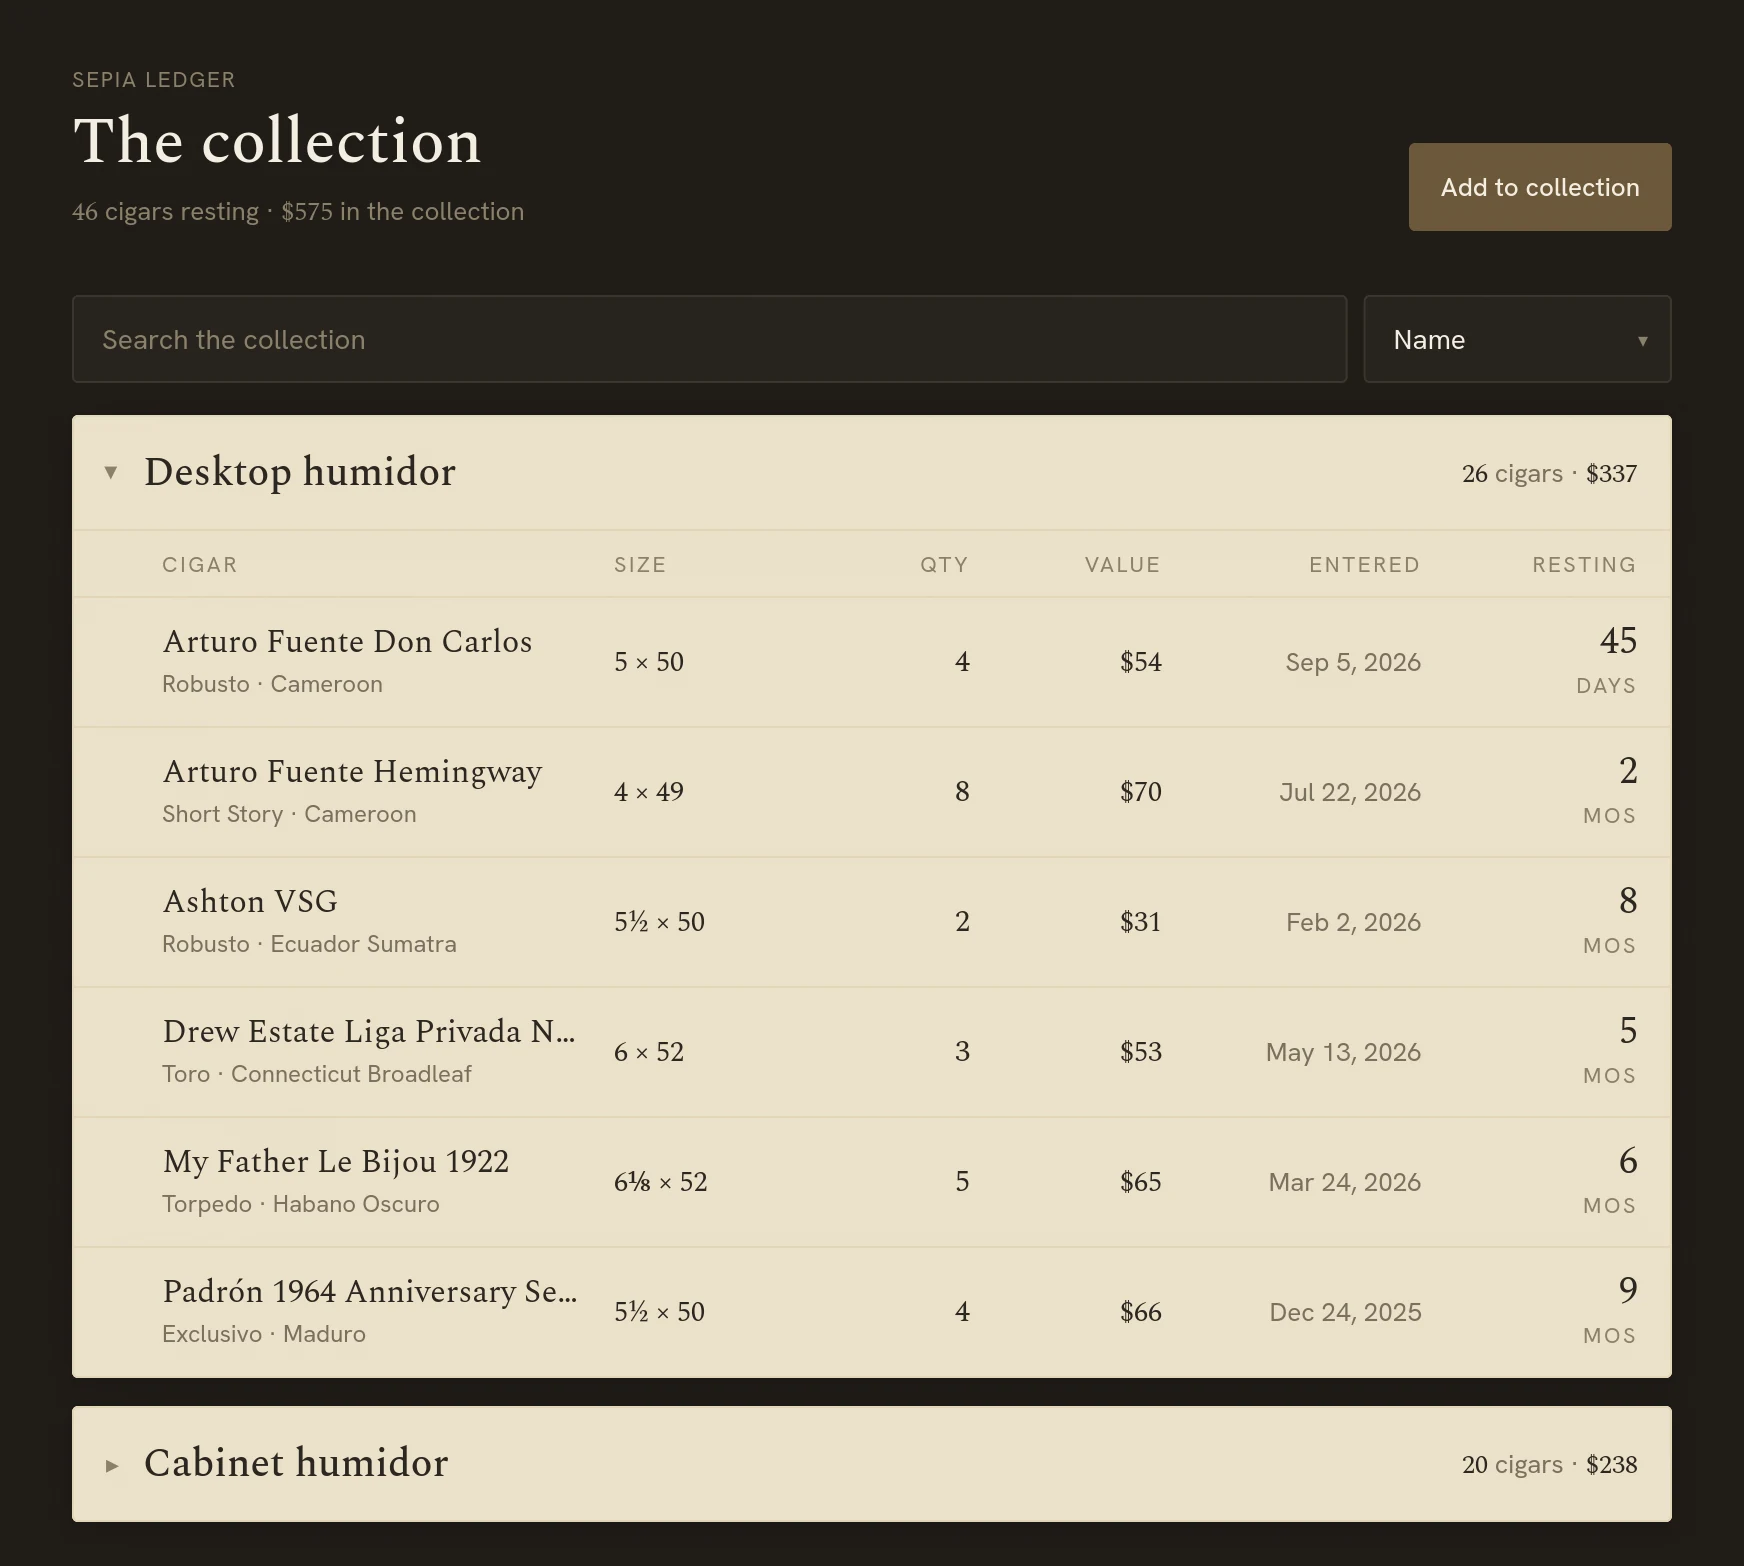Image resolution: width=1744 pixels, height=1566 pixels.
Task: Click the 26 cigars · $337 summary
Action: coord(1549,474)
